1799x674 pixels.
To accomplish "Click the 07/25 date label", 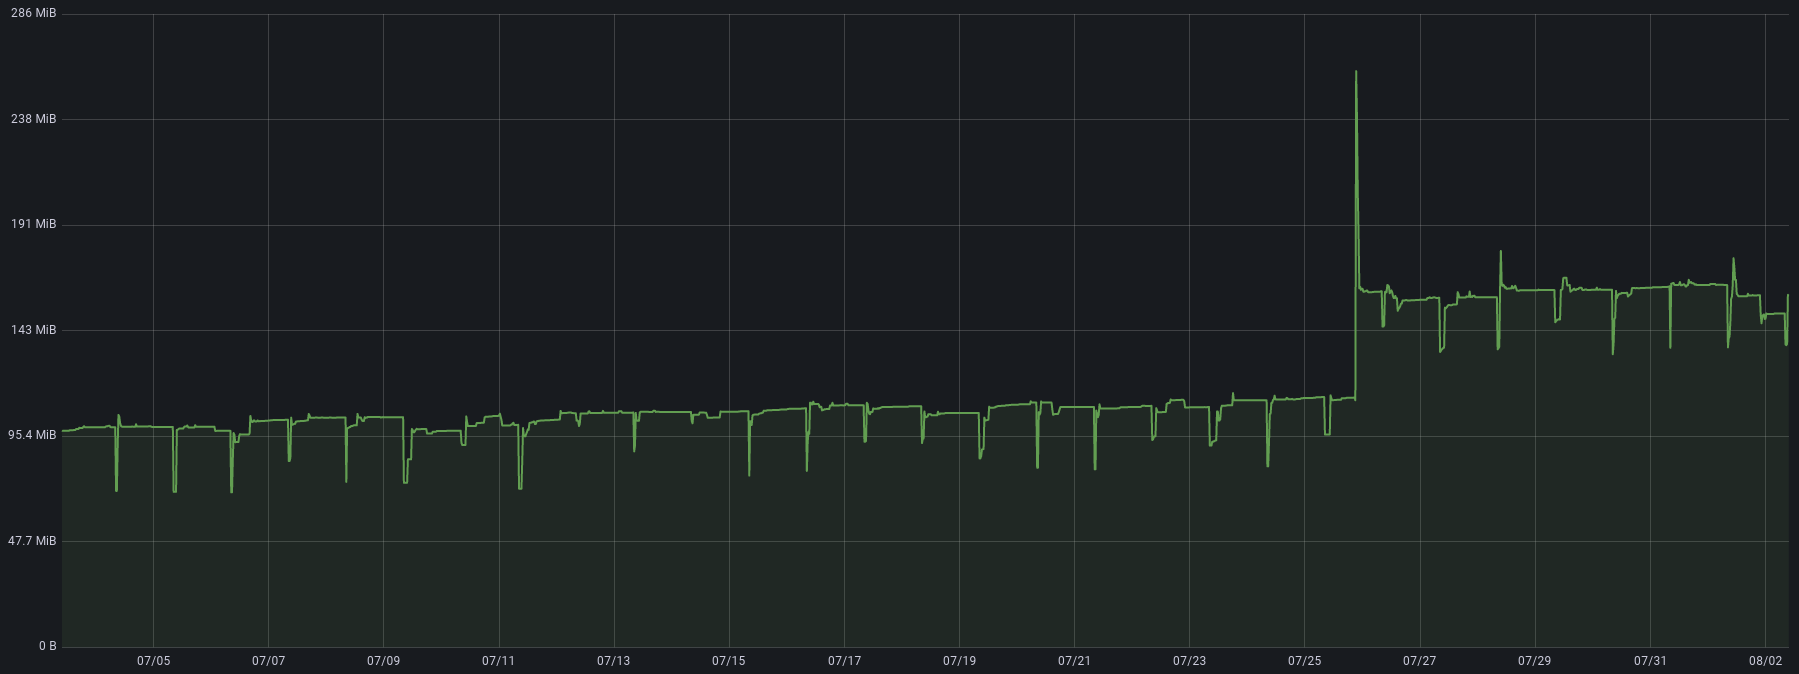I will coord(1304,661).
